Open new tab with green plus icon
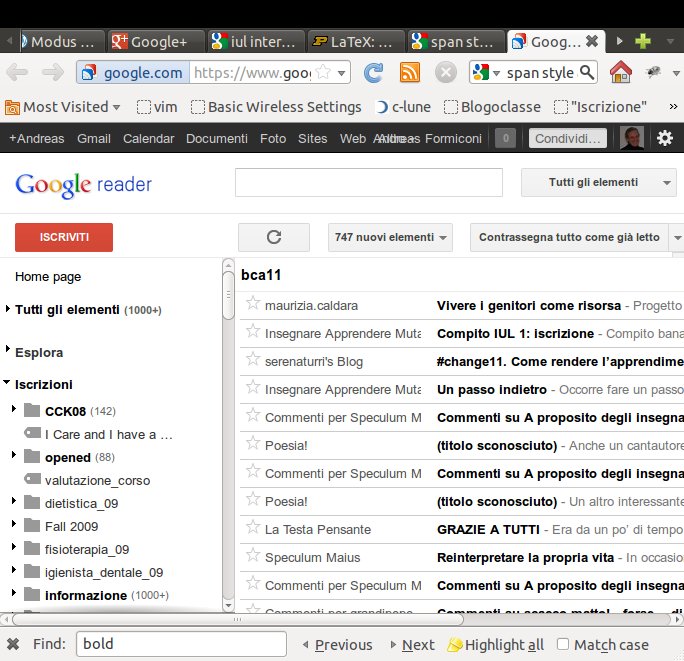Image resolution: width=684 pixels, height=661 pixels. (643, 41)
